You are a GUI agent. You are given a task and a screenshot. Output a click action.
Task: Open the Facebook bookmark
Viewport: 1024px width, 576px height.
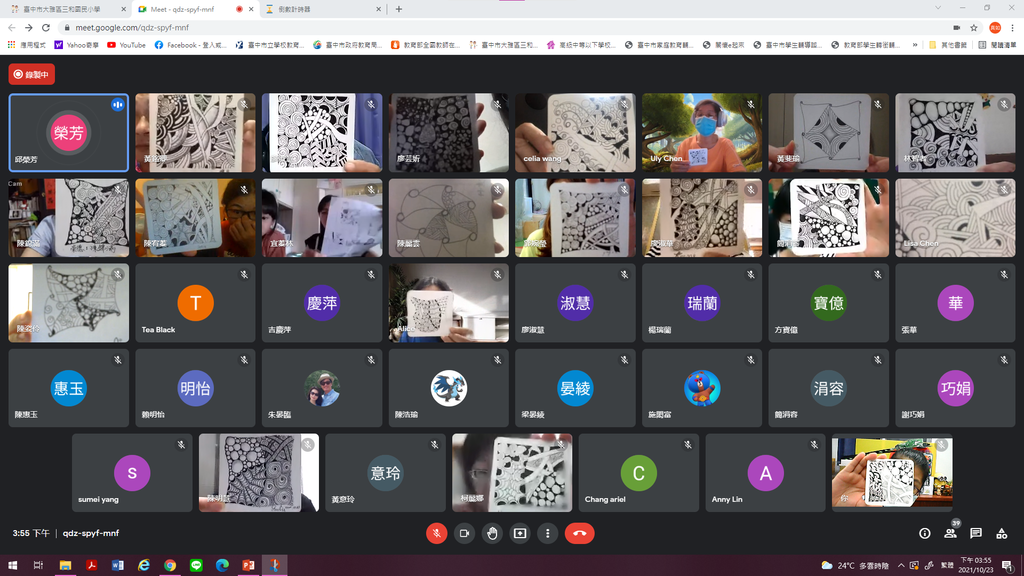coord(190,45)
